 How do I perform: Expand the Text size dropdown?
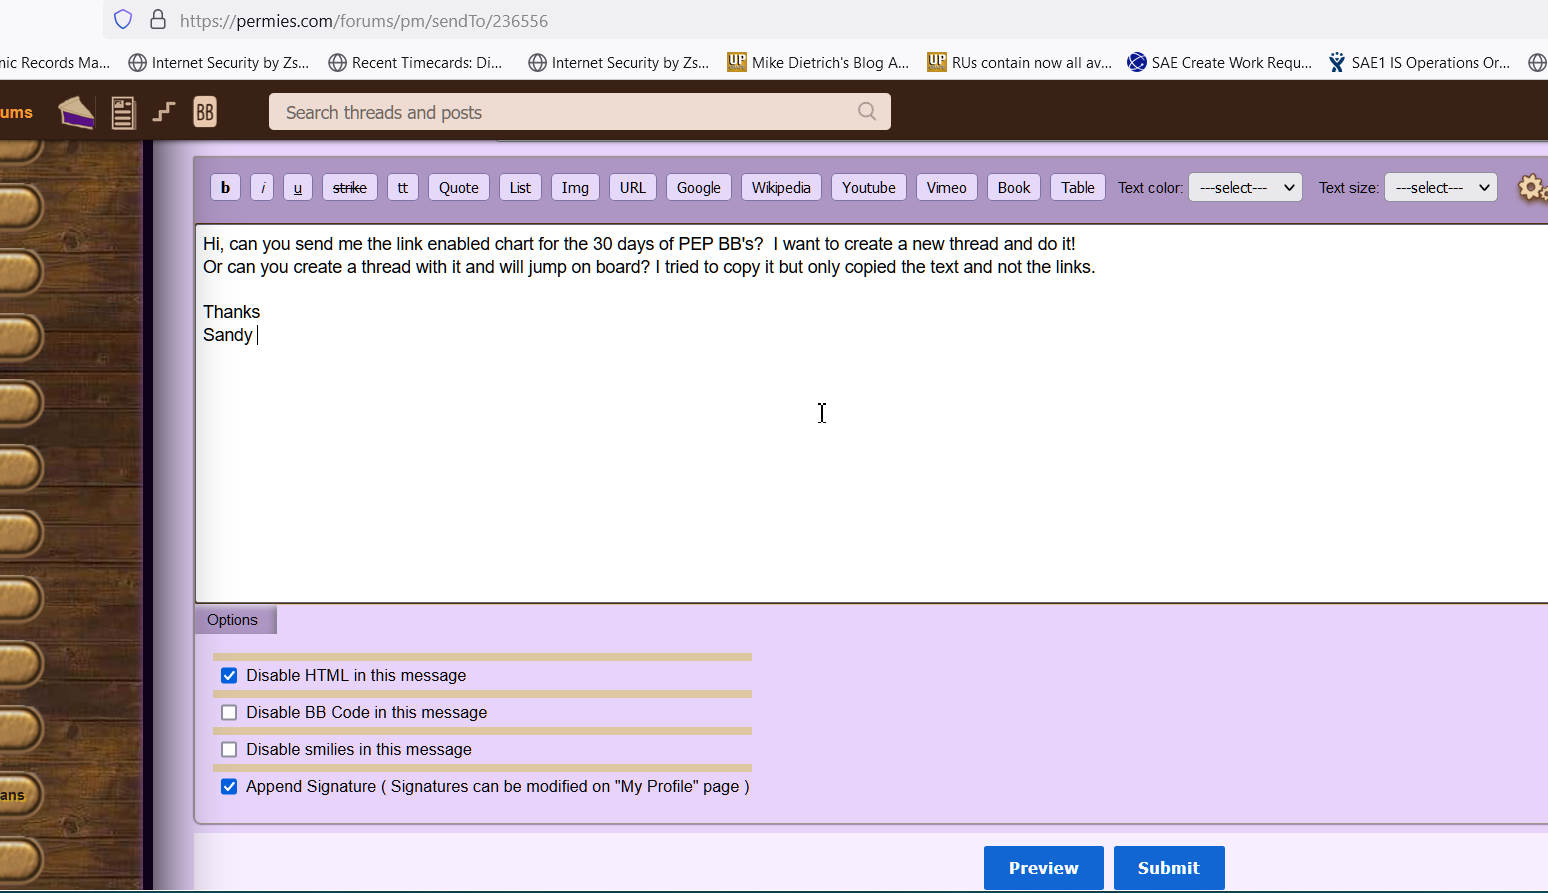coord(1441,188)
